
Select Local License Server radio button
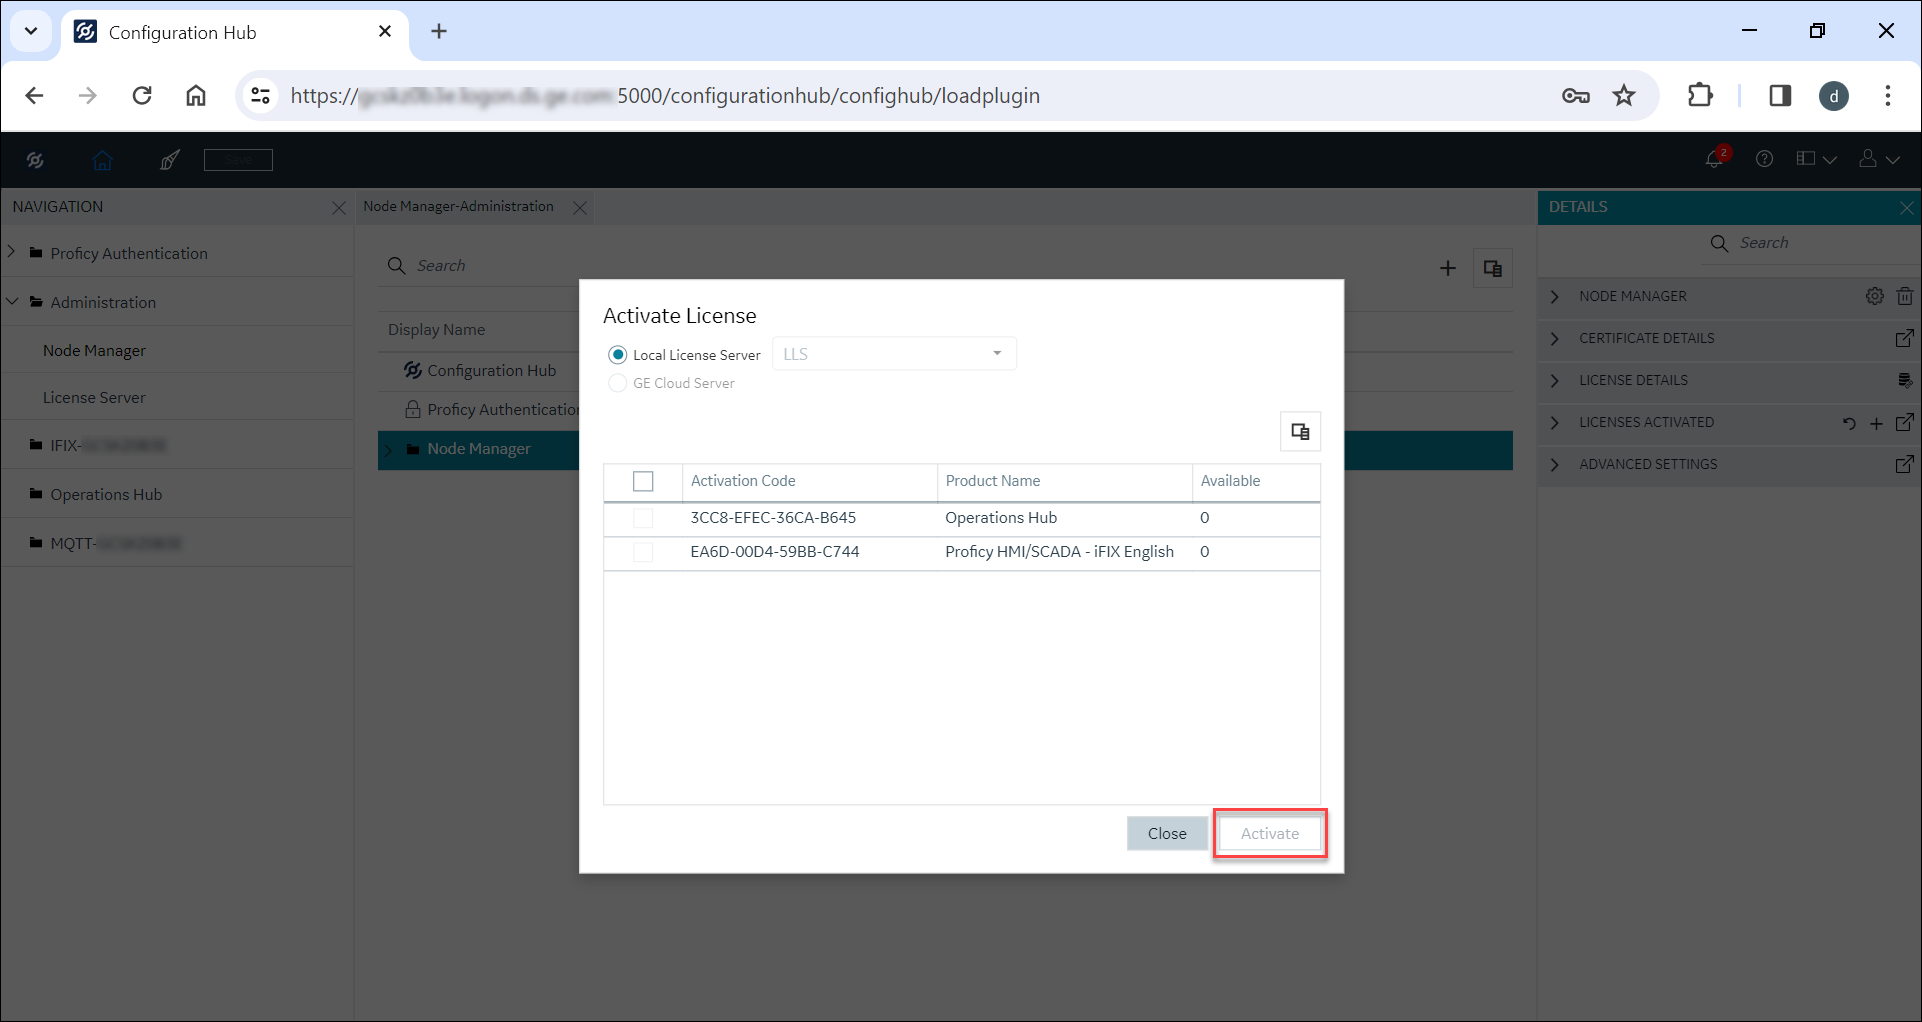(x=618, y=355)
